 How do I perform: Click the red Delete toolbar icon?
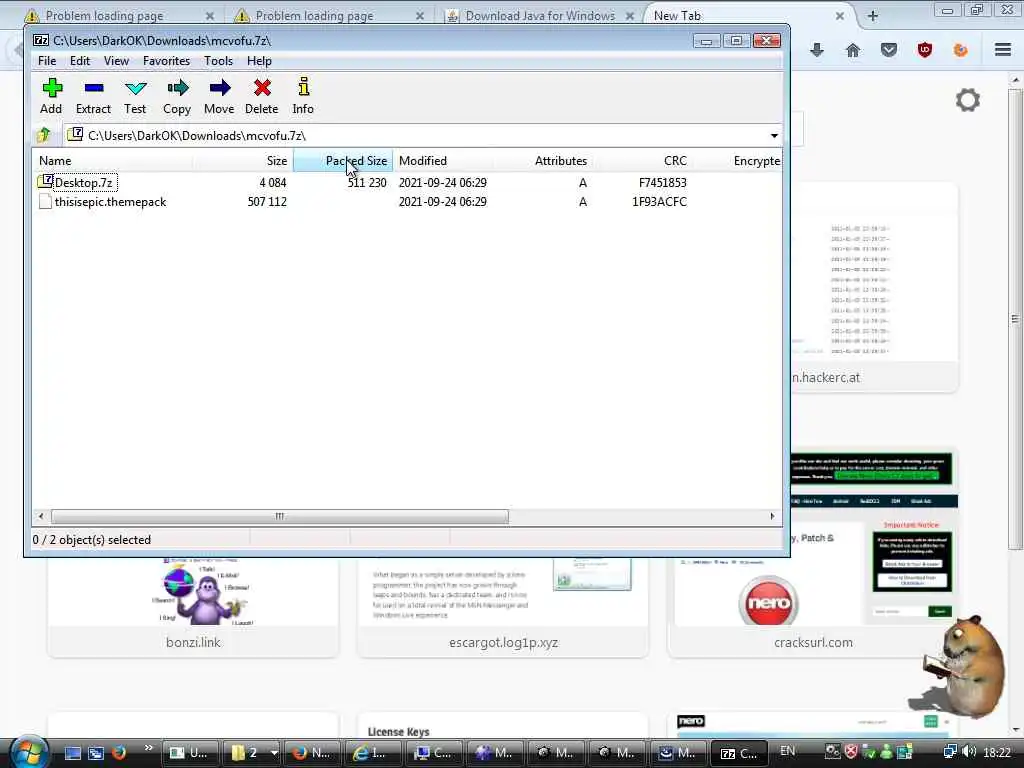coord(262,97)
